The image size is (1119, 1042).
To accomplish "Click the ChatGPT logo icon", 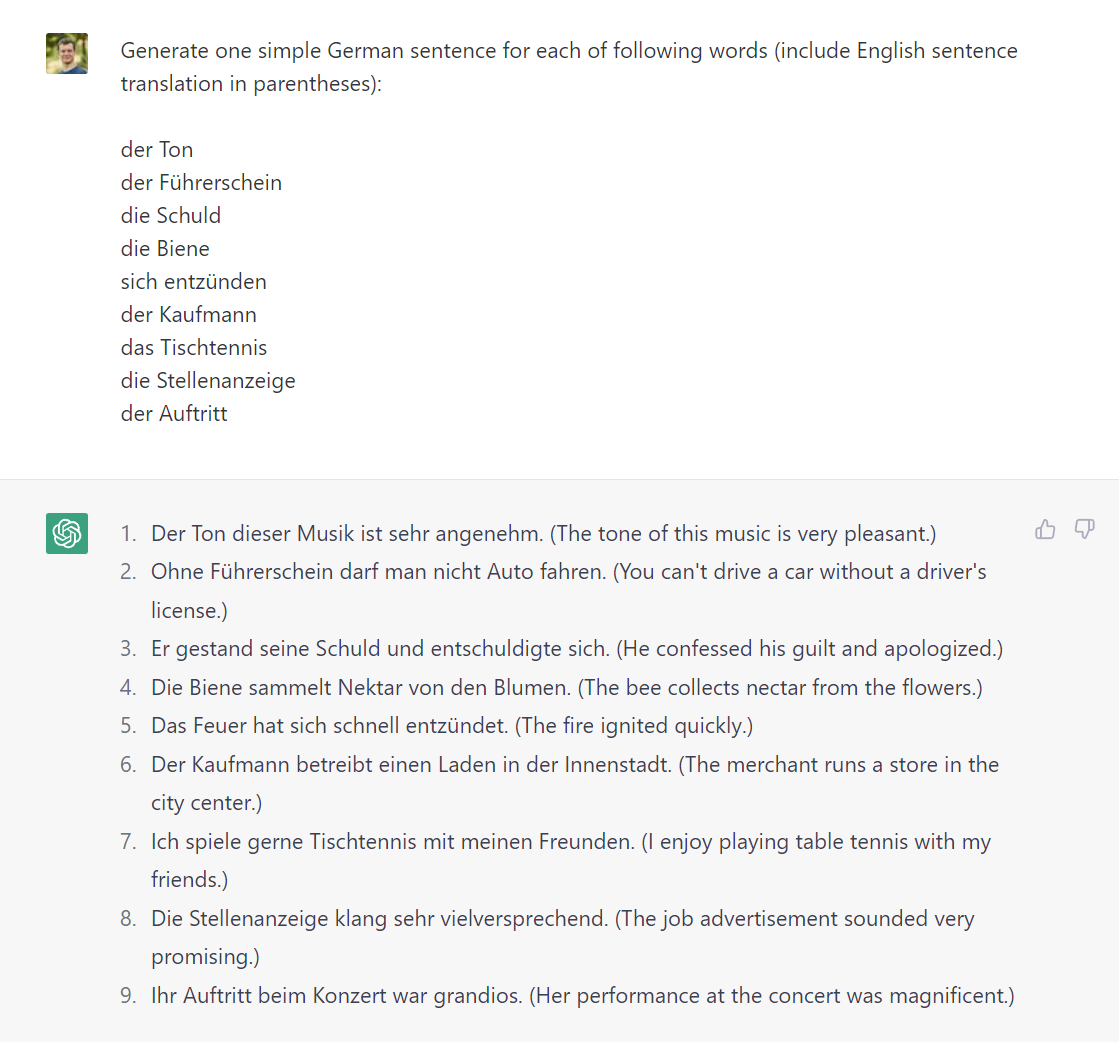I will [x=66, y=533].
